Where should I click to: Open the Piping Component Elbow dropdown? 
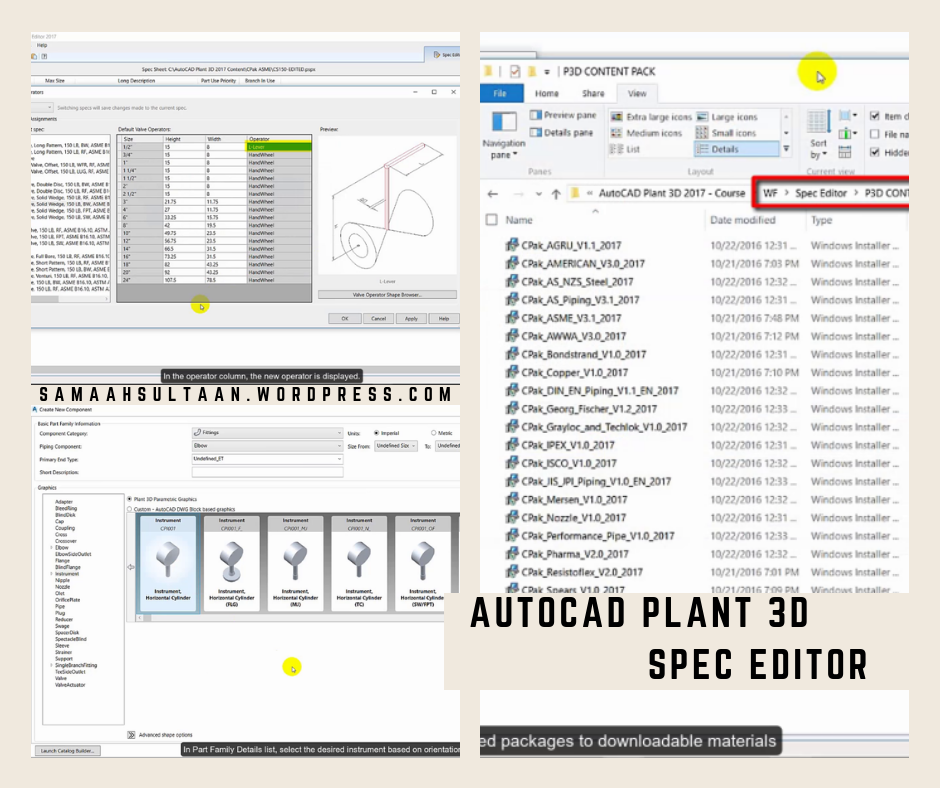tap(267, 446)
